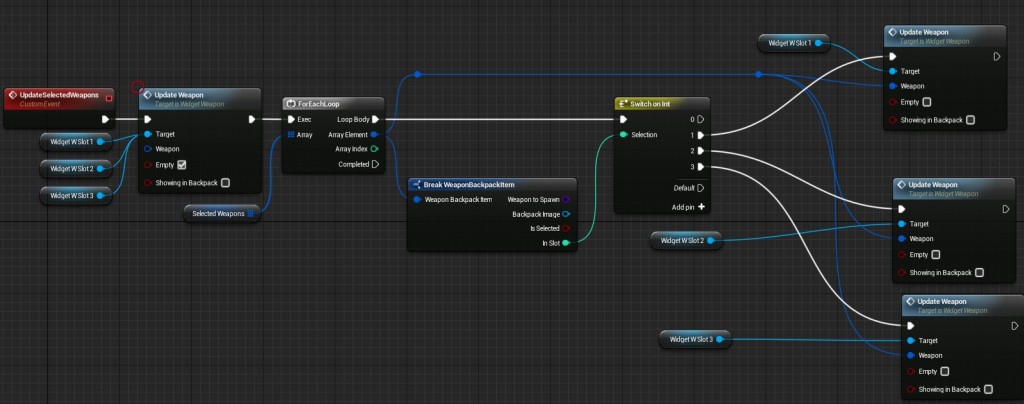Click the Backpack Image output pin

(566, 214)
